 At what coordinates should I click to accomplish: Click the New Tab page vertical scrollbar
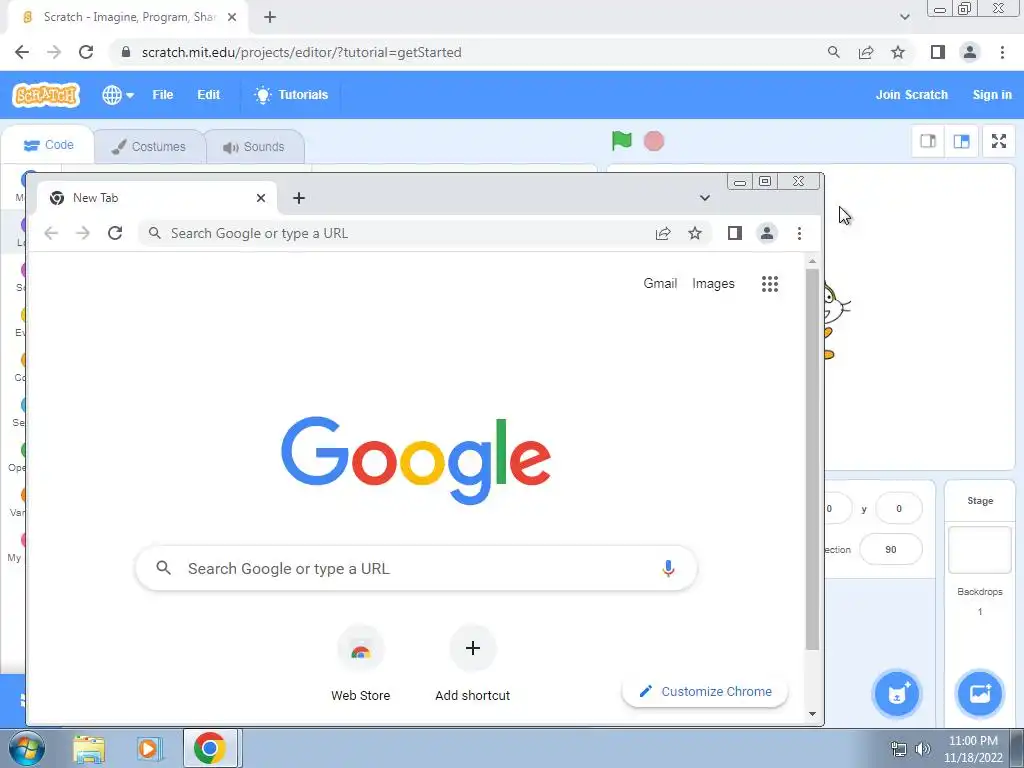[x=812, y=459]
